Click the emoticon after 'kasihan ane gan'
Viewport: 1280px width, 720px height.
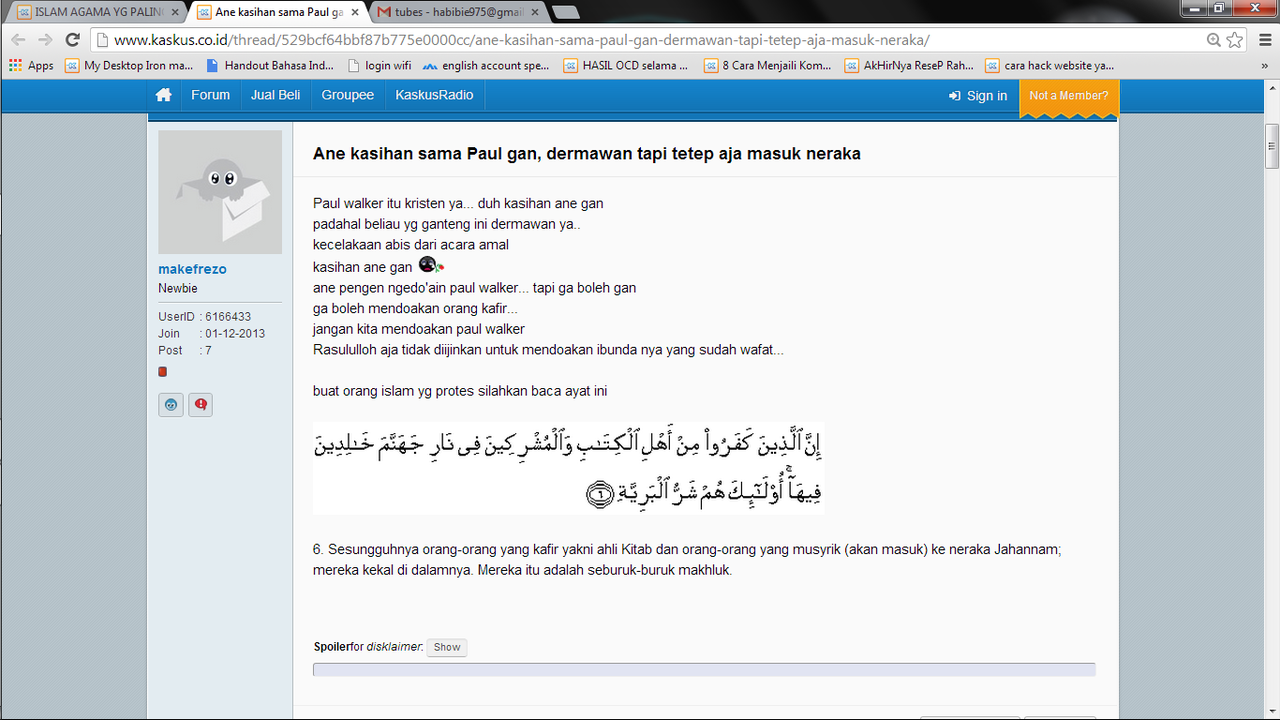coord(431,265)
